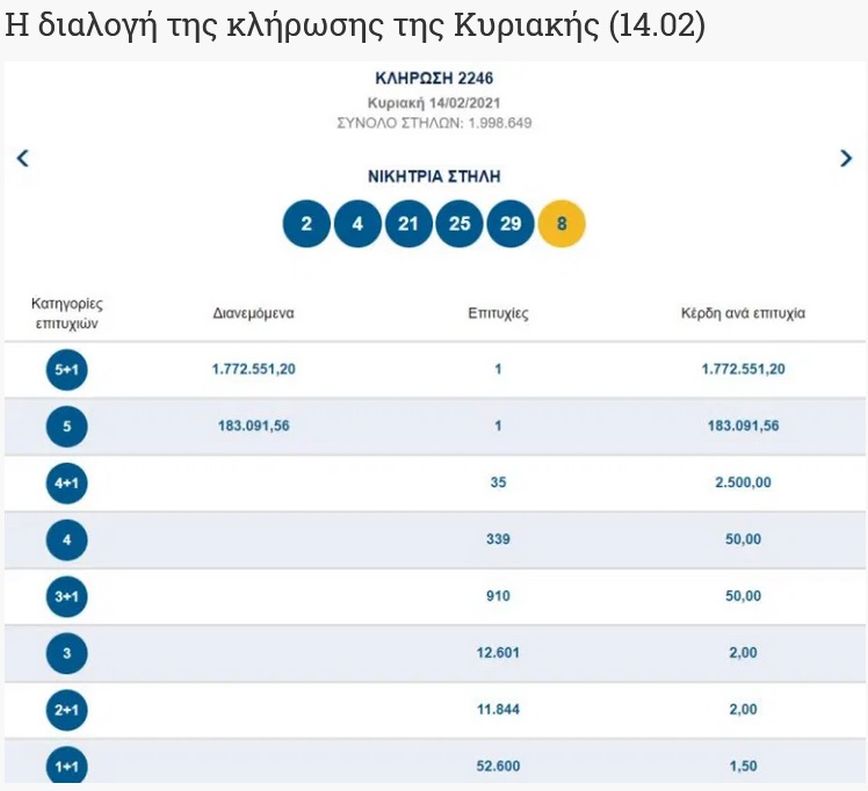This screenshot has height=791, width=868.
Task: Click the Κατηγορίες επιτυχιών column header
Action: (x=67, y=313)
